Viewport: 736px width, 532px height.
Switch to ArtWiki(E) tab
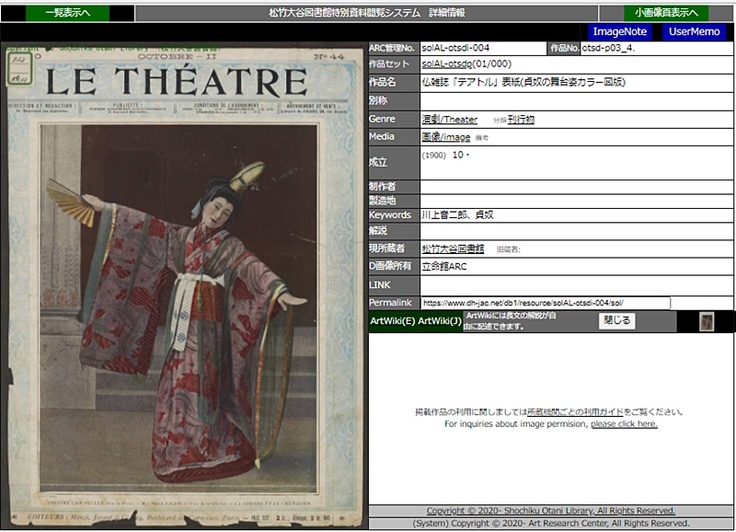(392, 321)
